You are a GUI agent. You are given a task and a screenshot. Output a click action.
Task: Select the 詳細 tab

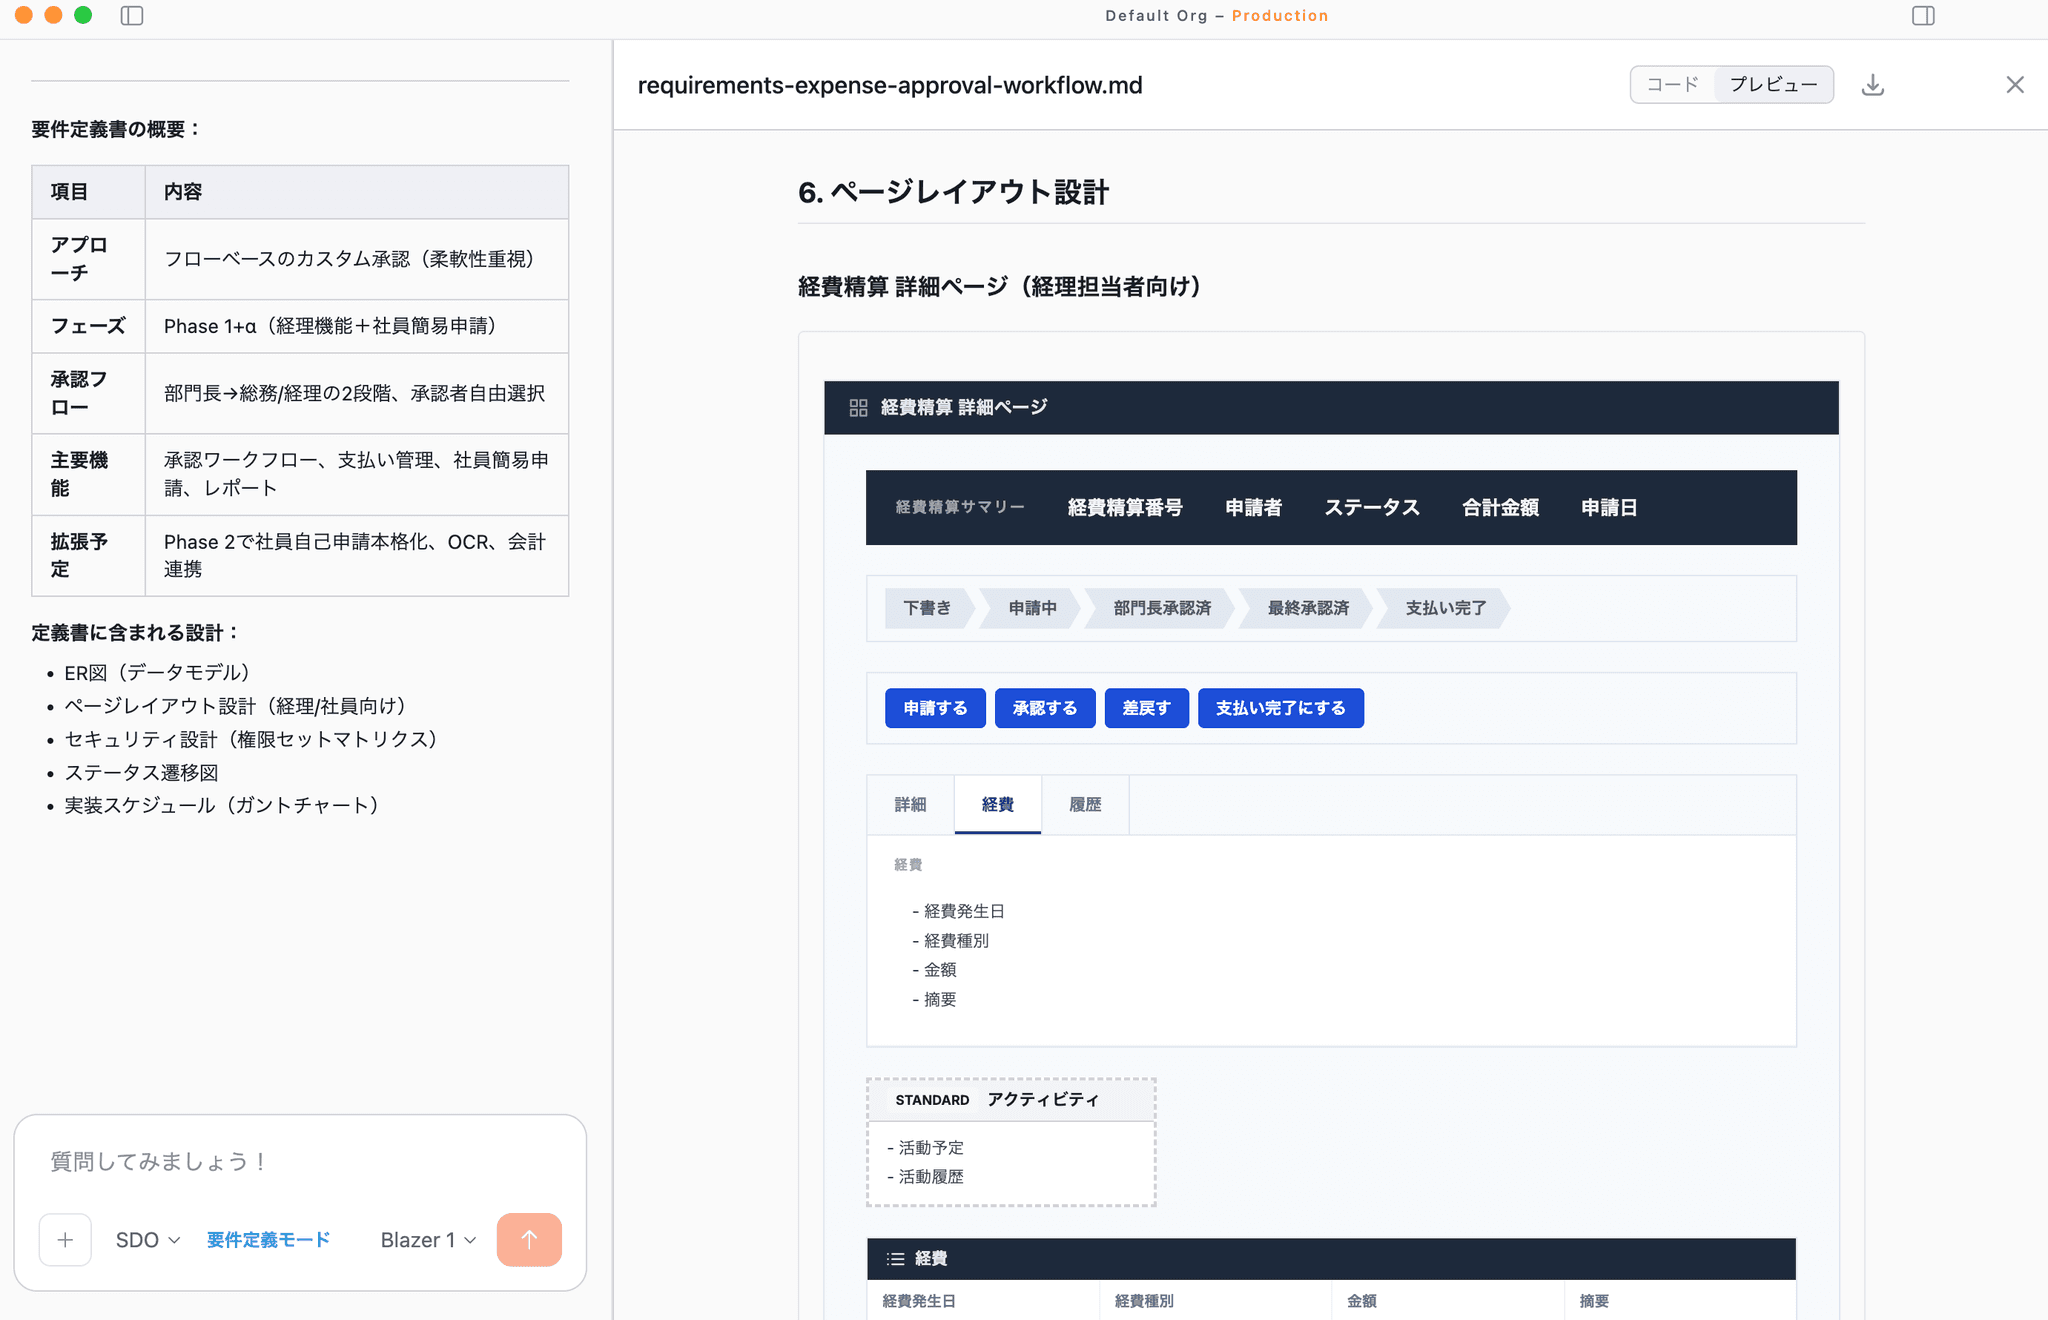point(910,805)
